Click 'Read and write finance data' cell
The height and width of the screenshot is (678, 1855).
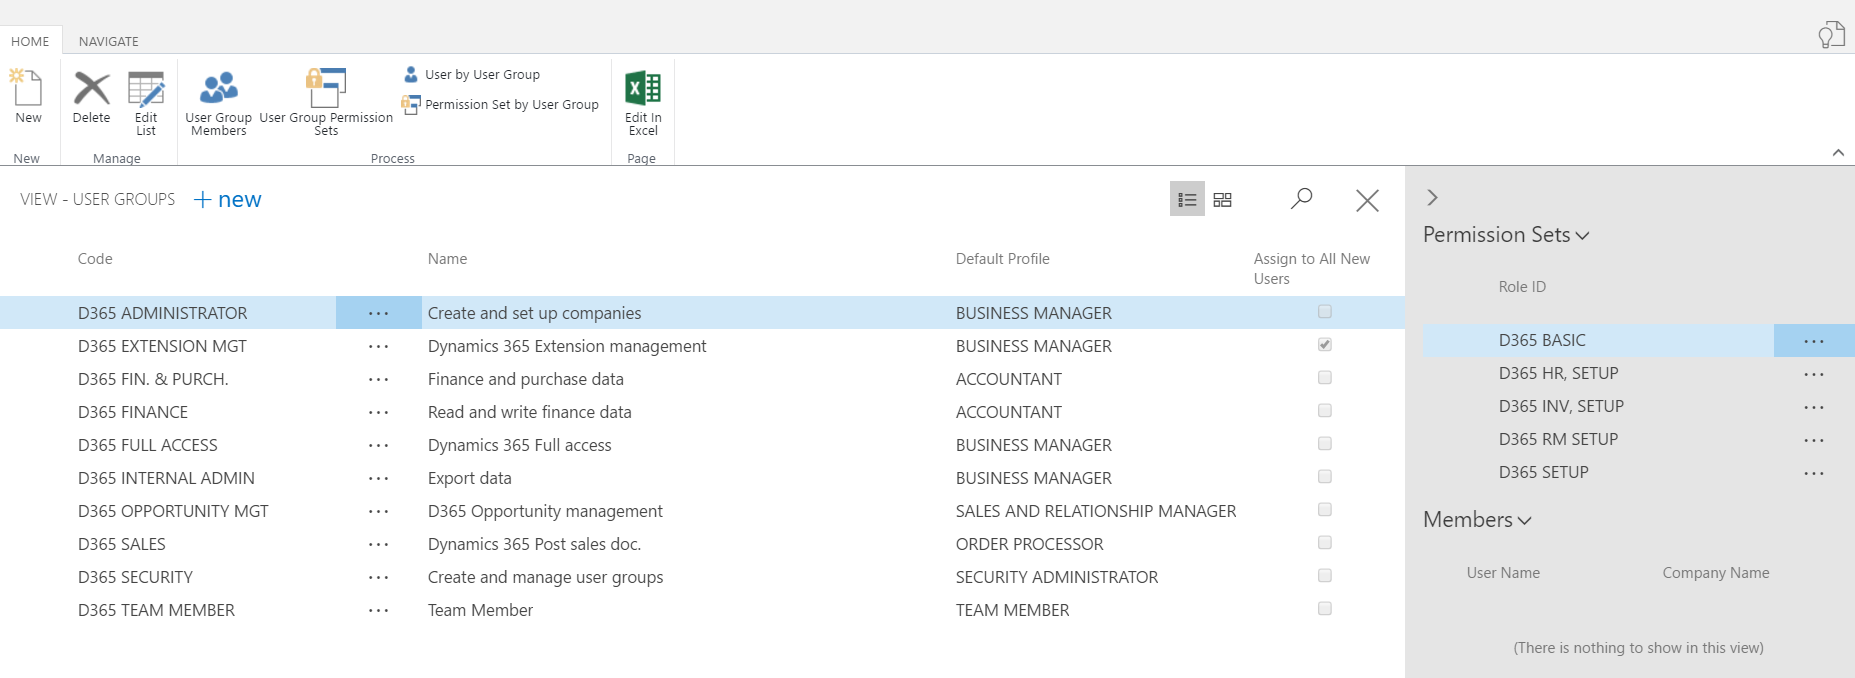click(529, 412)
